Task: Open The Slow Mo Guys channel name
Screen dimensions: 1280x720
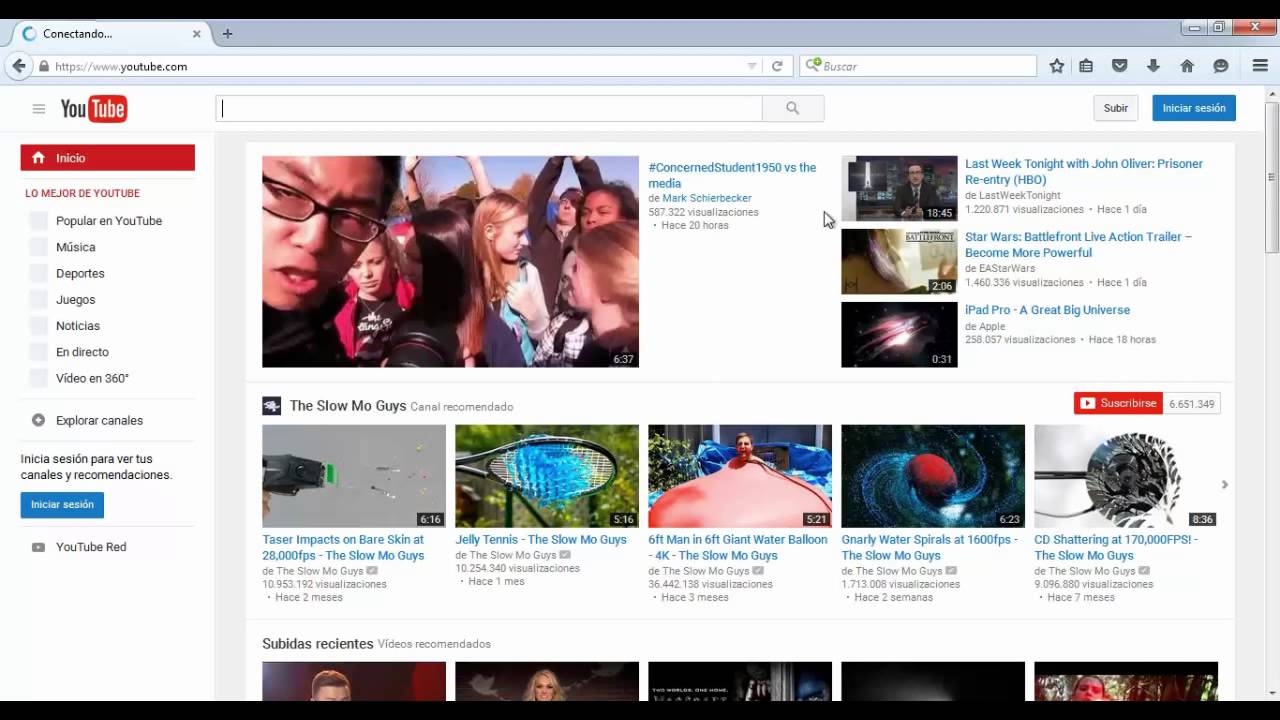Action: tap(347, 405)
